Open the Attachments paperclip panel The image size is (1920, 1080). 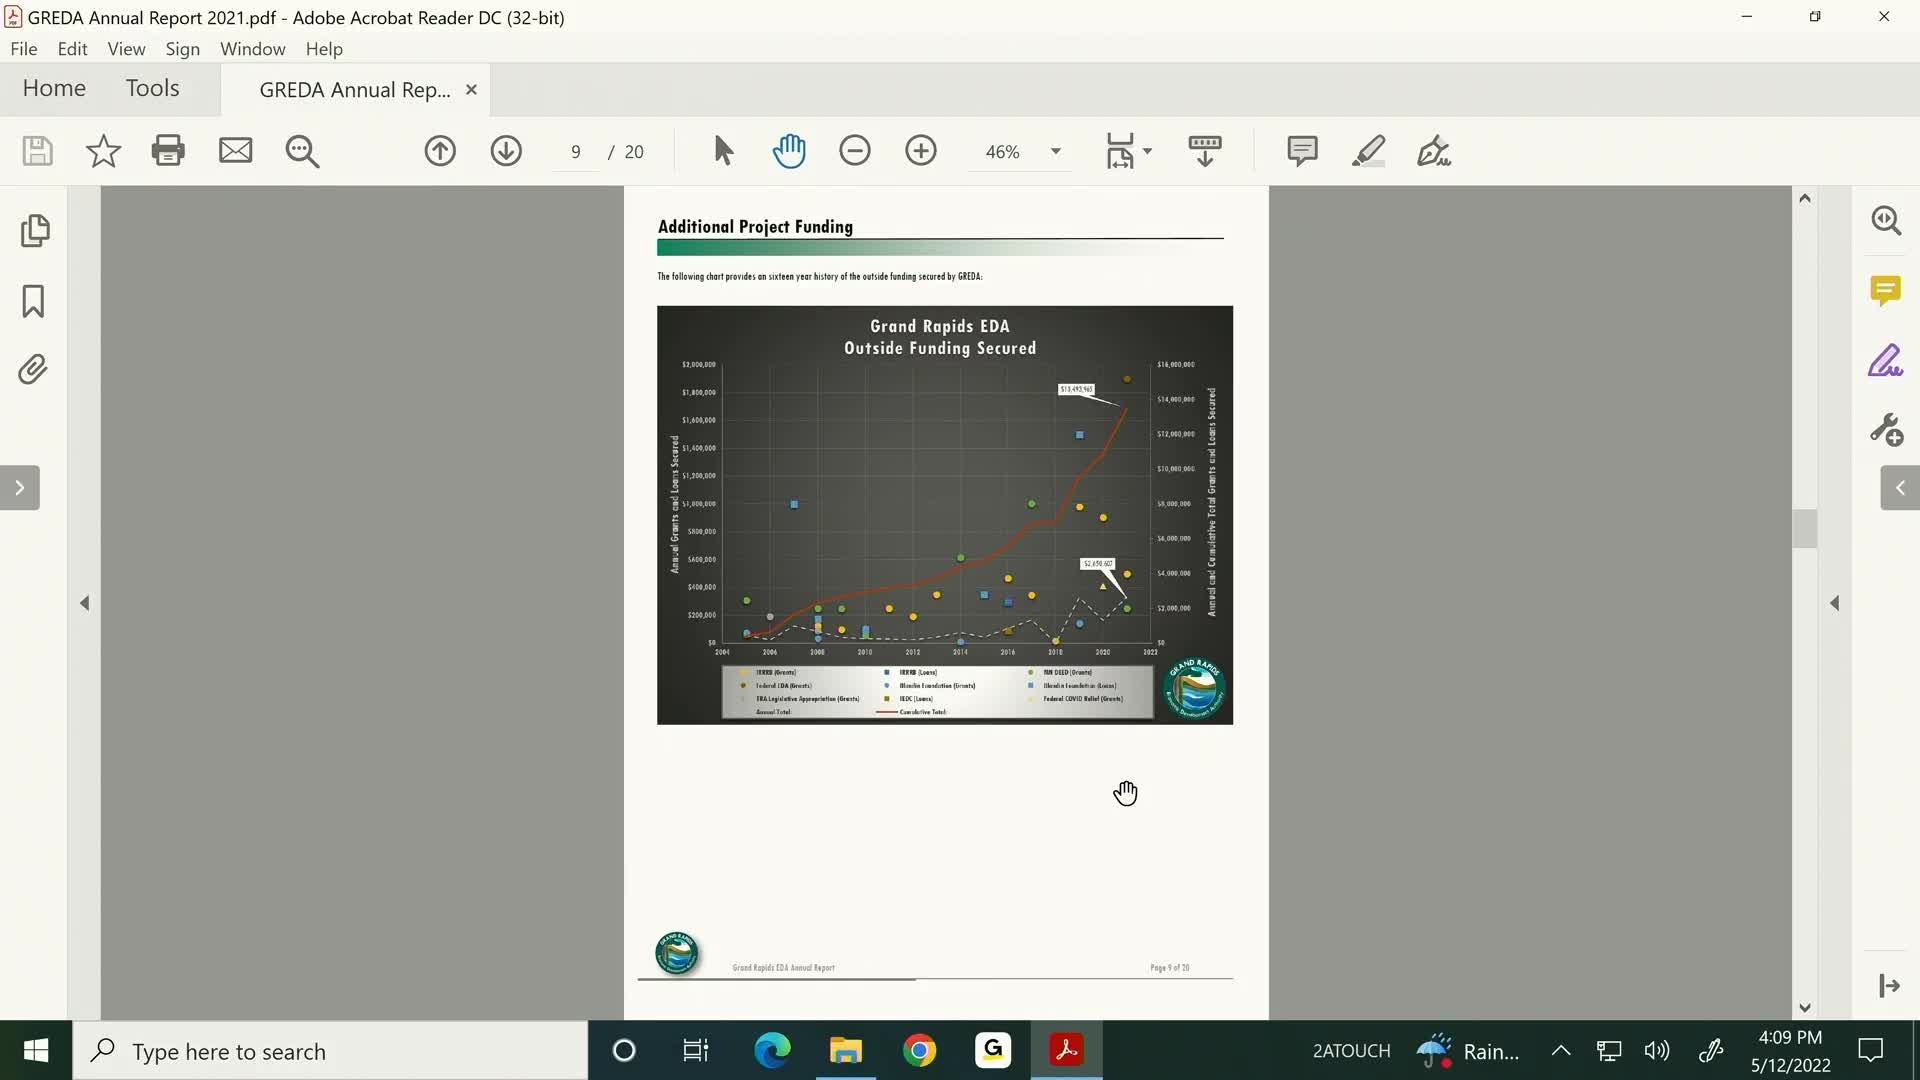pos(33,369)
